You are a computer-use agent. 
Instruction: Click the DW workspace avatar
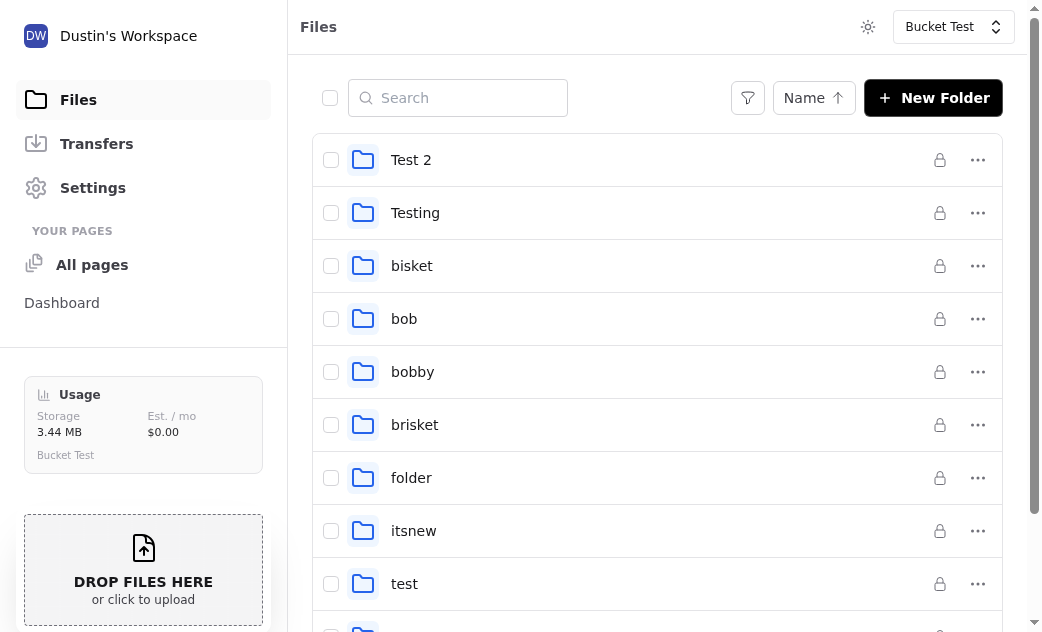(36, 36)
